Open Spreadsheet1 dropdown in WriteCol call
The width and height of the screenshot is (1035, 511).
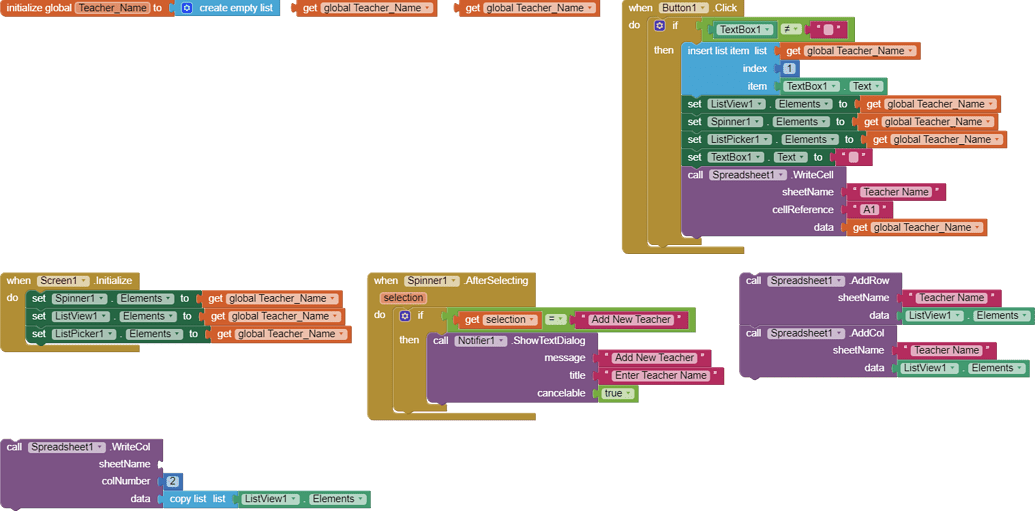point(67,447)
